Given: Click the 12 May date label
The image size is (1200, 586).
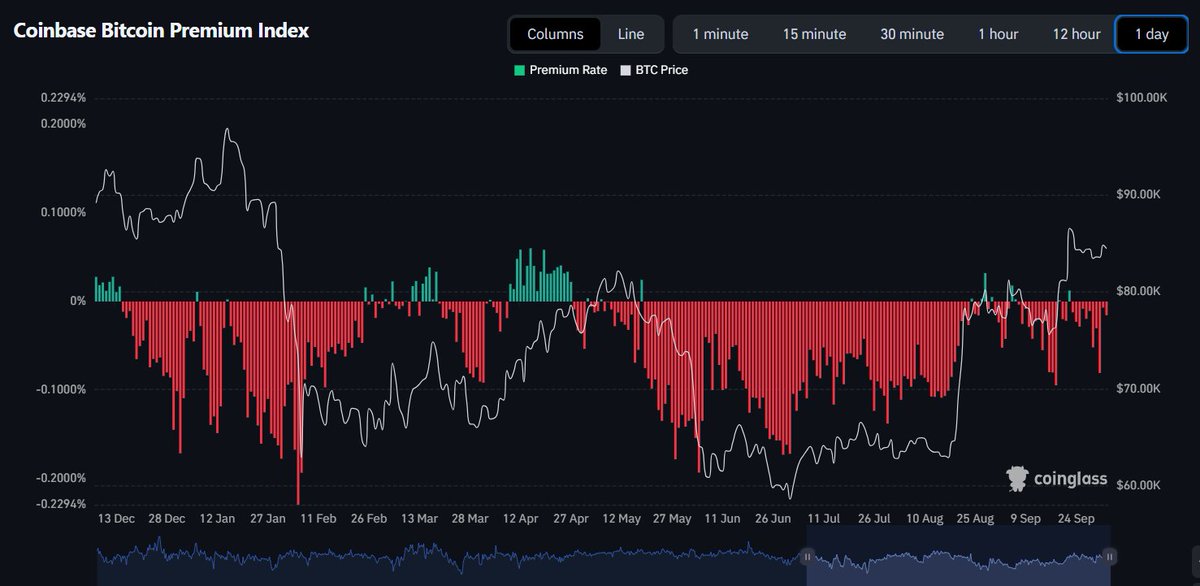Looking at the screenshot, I should [622, 519].
